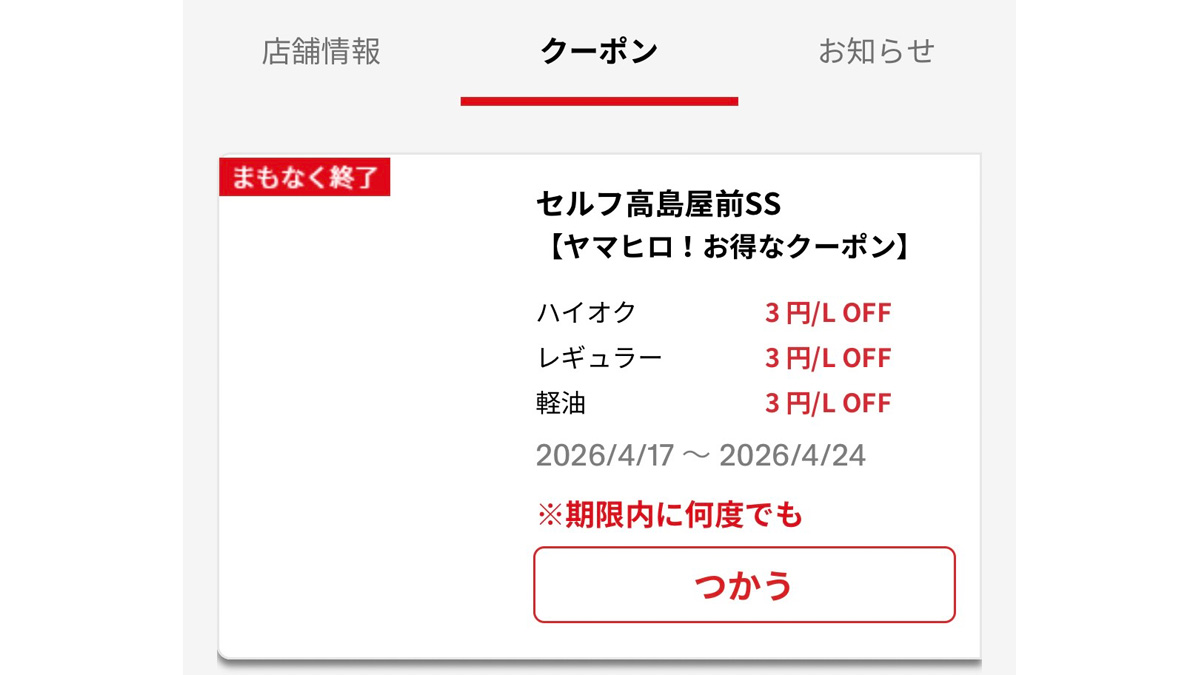Click the ヤマヒロ！お得なクーポン title

tap(727, 247)
